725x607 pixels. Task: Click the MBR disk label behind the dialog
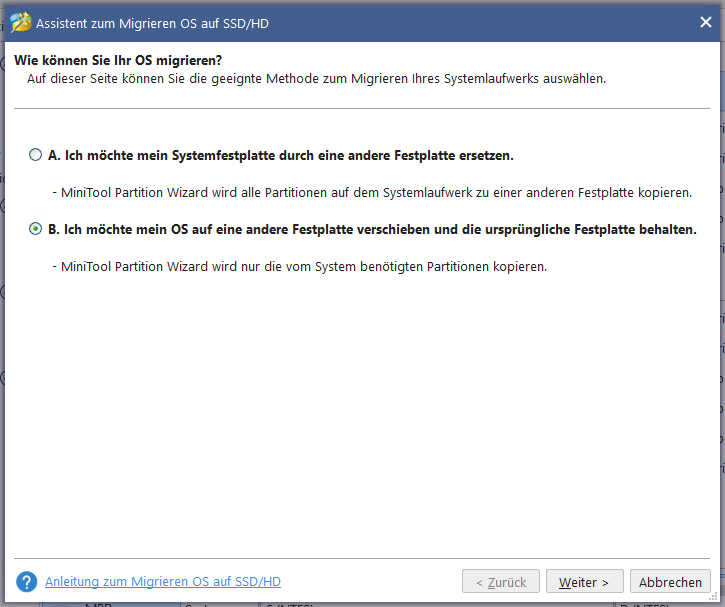pos(98,604)
